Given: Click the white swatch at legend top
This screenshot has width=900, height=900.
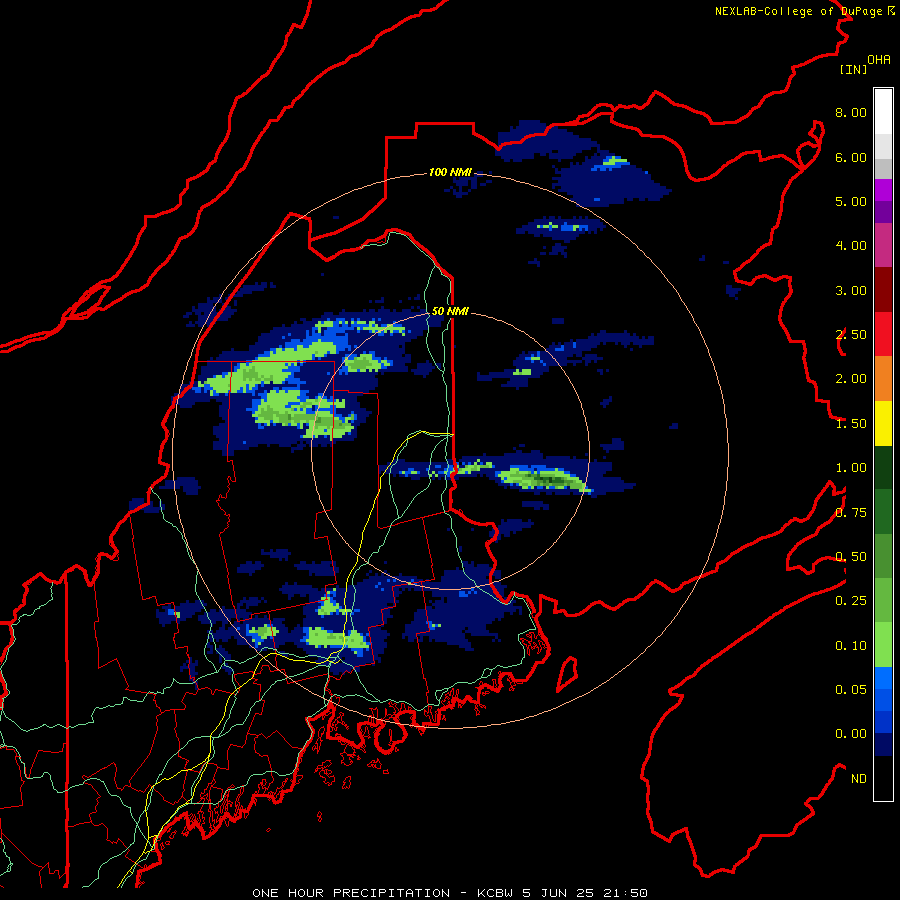Looking at the screenshot, I should pyautogui.click(x=883, y=112).
